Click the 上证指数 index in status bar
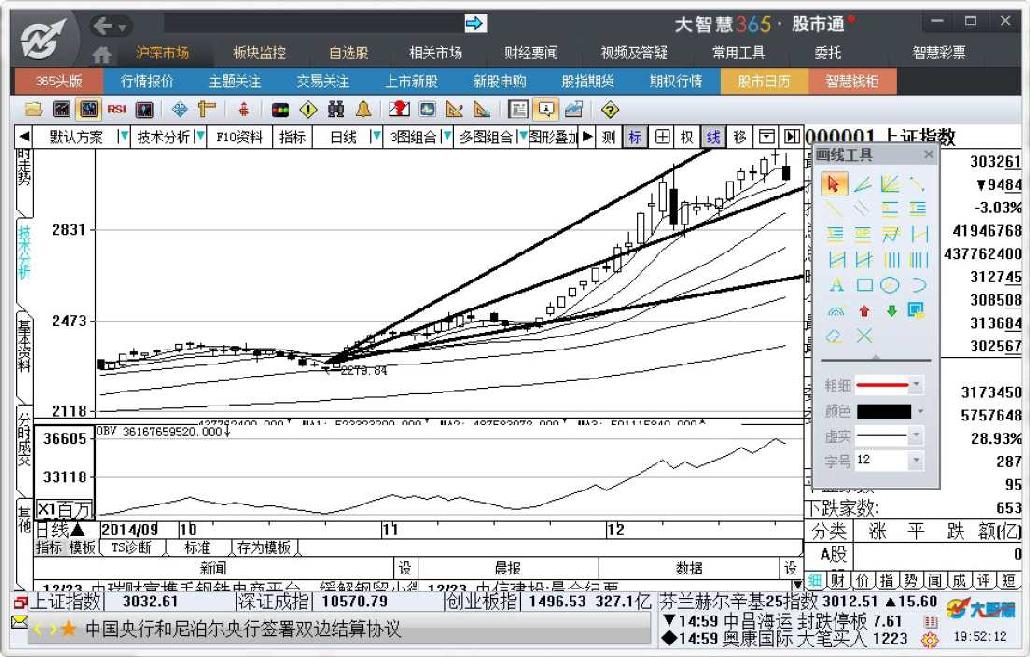The width and height of the screenshot is (1030, 657). (x=66, y=601)
